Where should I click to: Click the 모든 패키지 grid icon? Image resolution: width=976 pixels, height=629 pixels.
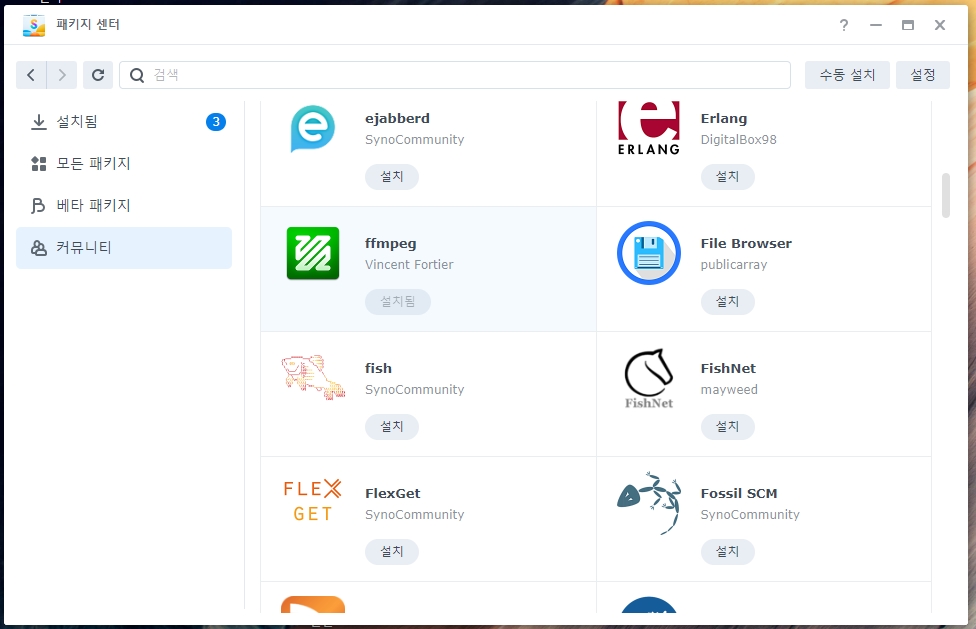click(x=39, y=164)
